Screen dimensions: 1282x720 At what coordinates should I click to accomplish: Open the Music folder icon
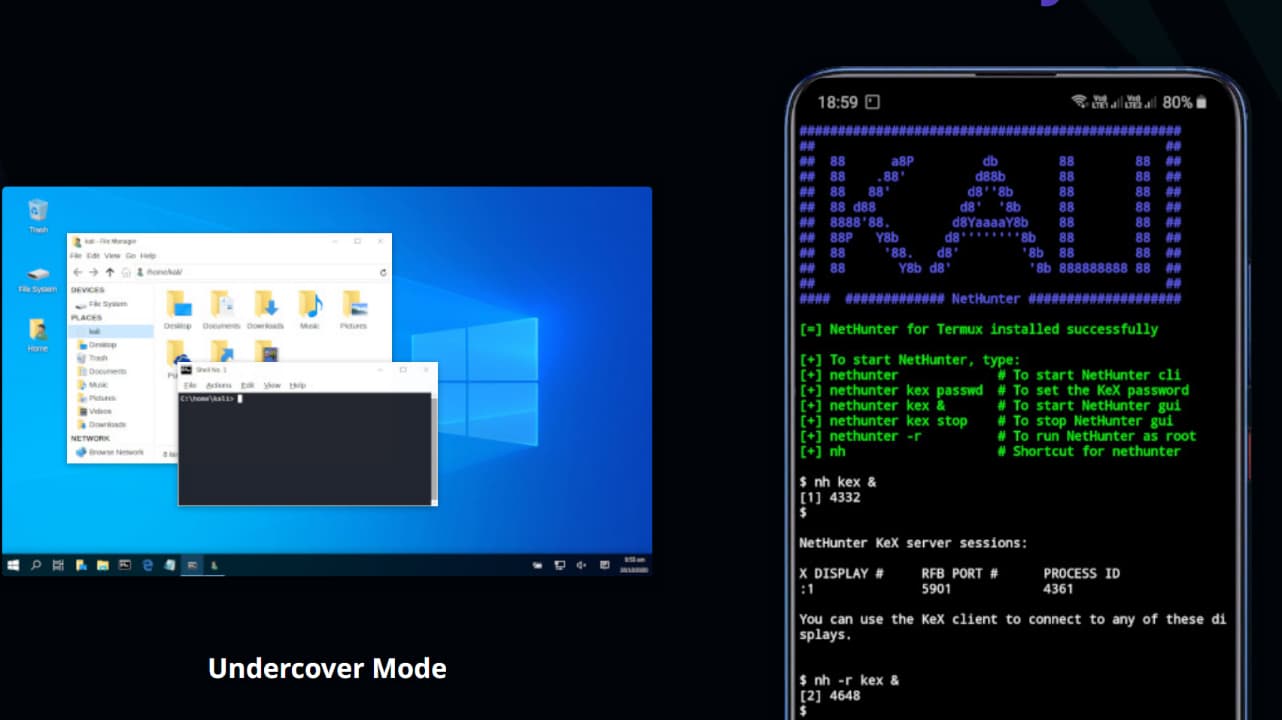310,311
